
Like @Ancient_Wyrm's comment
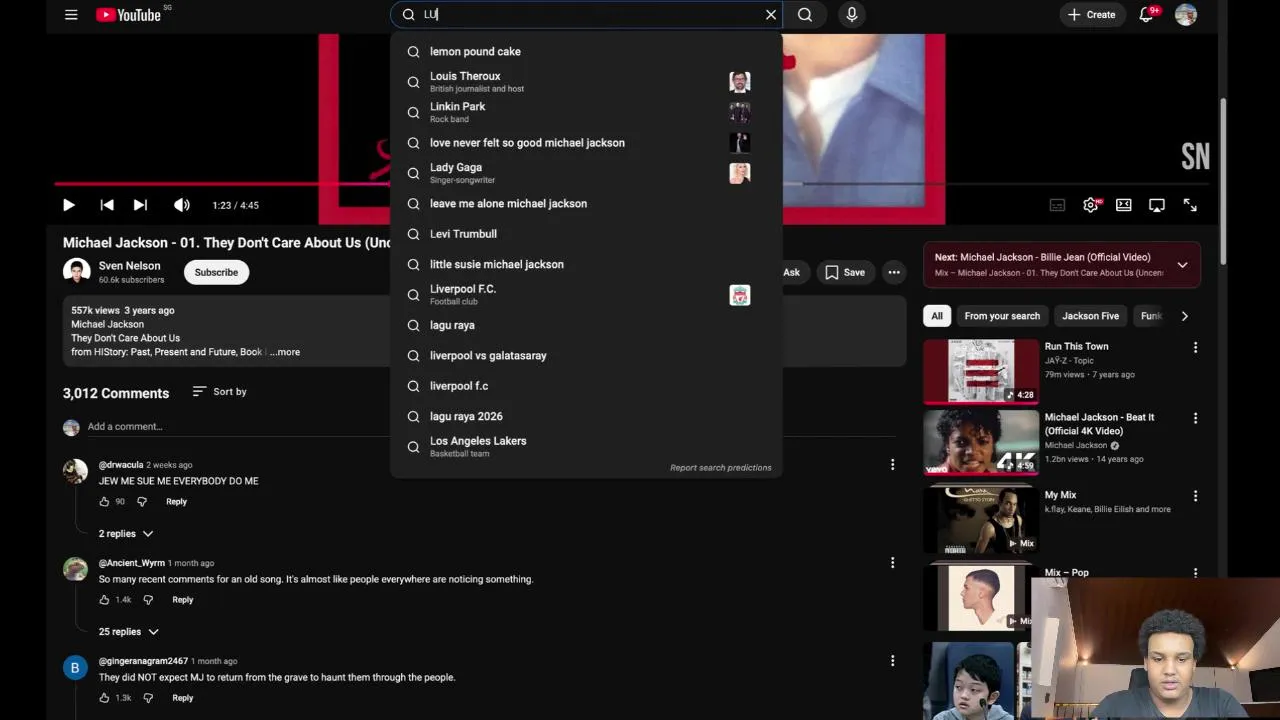[x=104, y=600]
